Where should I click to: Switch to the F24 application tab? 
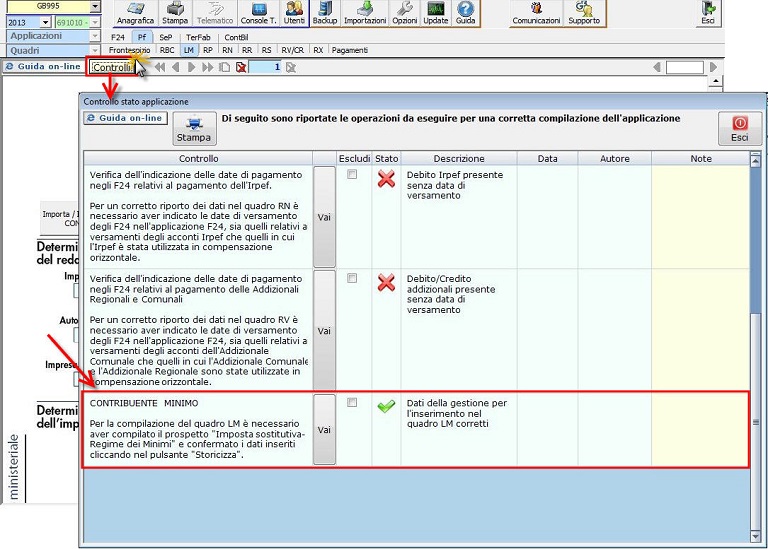118,37
